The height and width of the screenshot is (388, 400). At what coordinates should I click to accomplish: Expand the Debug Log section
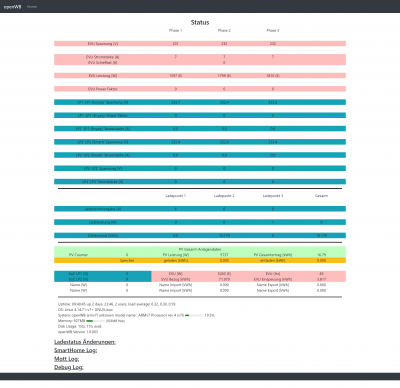click(x=69, y=367)
